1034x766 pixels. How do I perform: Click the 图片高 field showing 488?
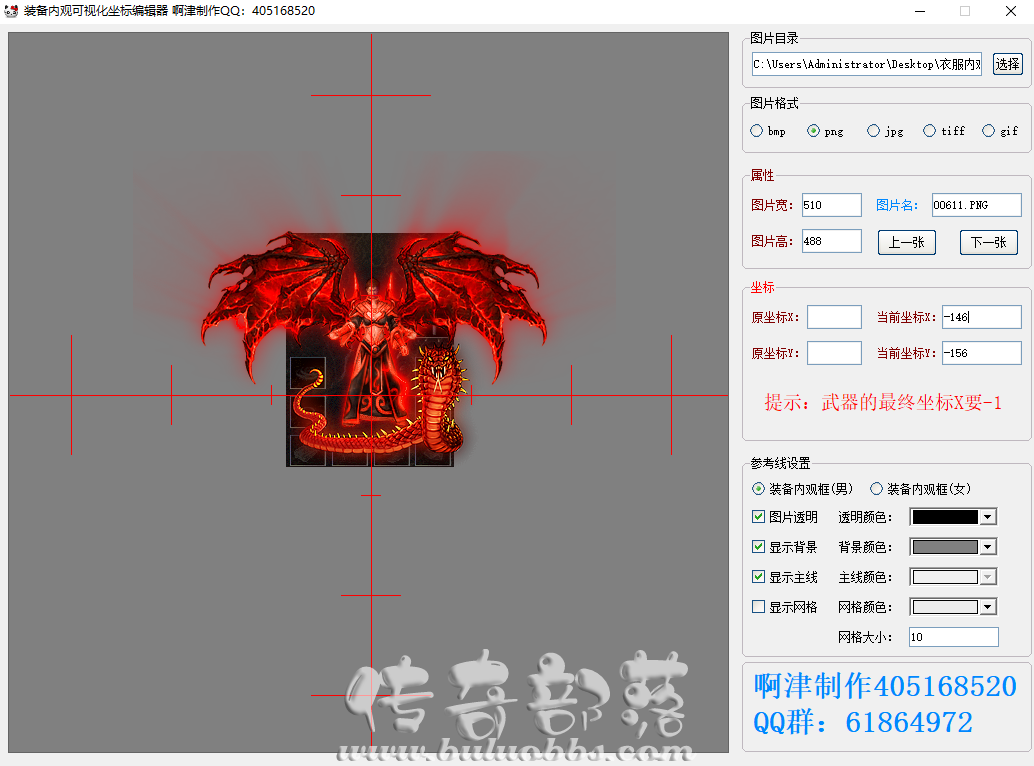[832, 241]
